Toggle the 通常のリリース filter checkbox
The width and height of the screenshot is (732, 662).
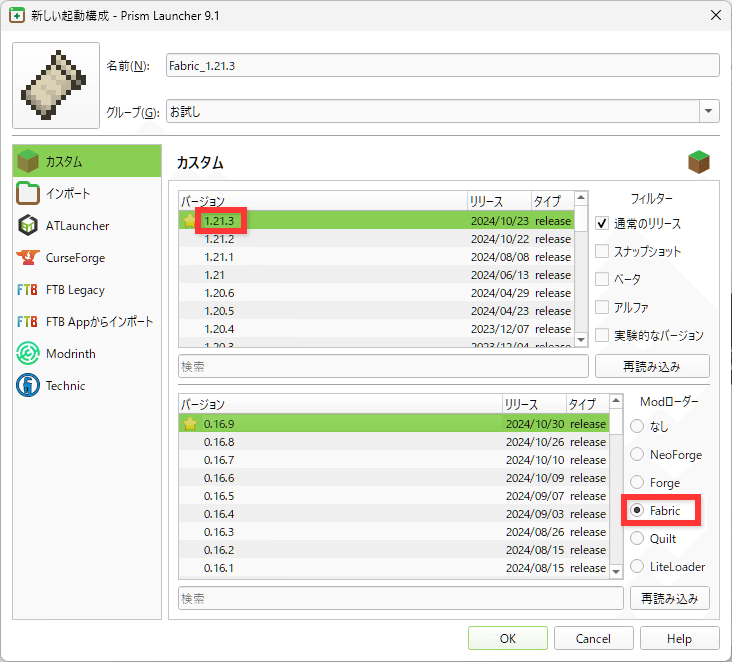(x=602, y=224)
